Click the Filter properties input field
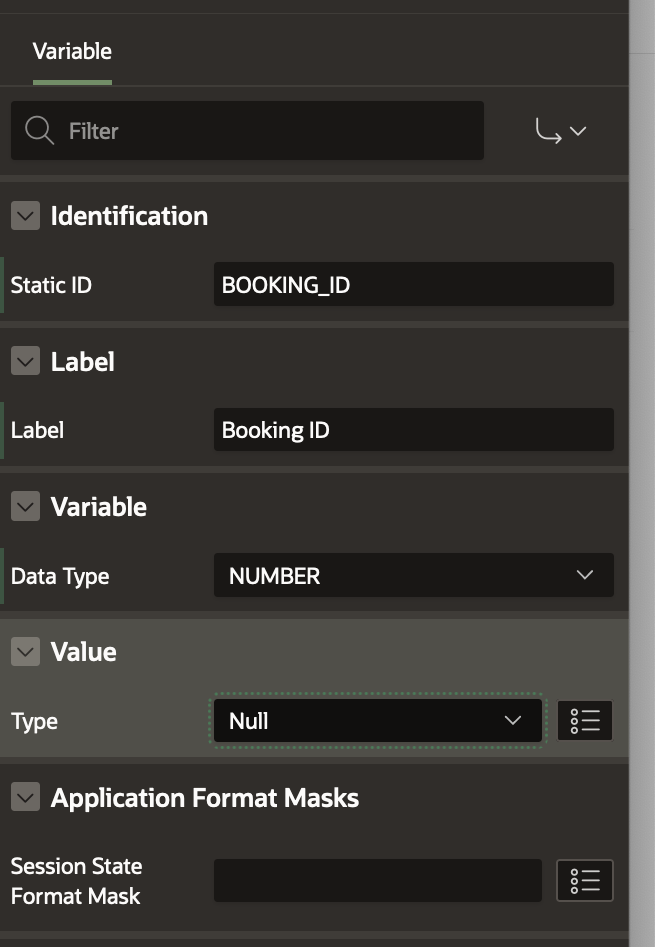Image resolution: width=655 pixels, height=947 pixels. coord(270,131)
